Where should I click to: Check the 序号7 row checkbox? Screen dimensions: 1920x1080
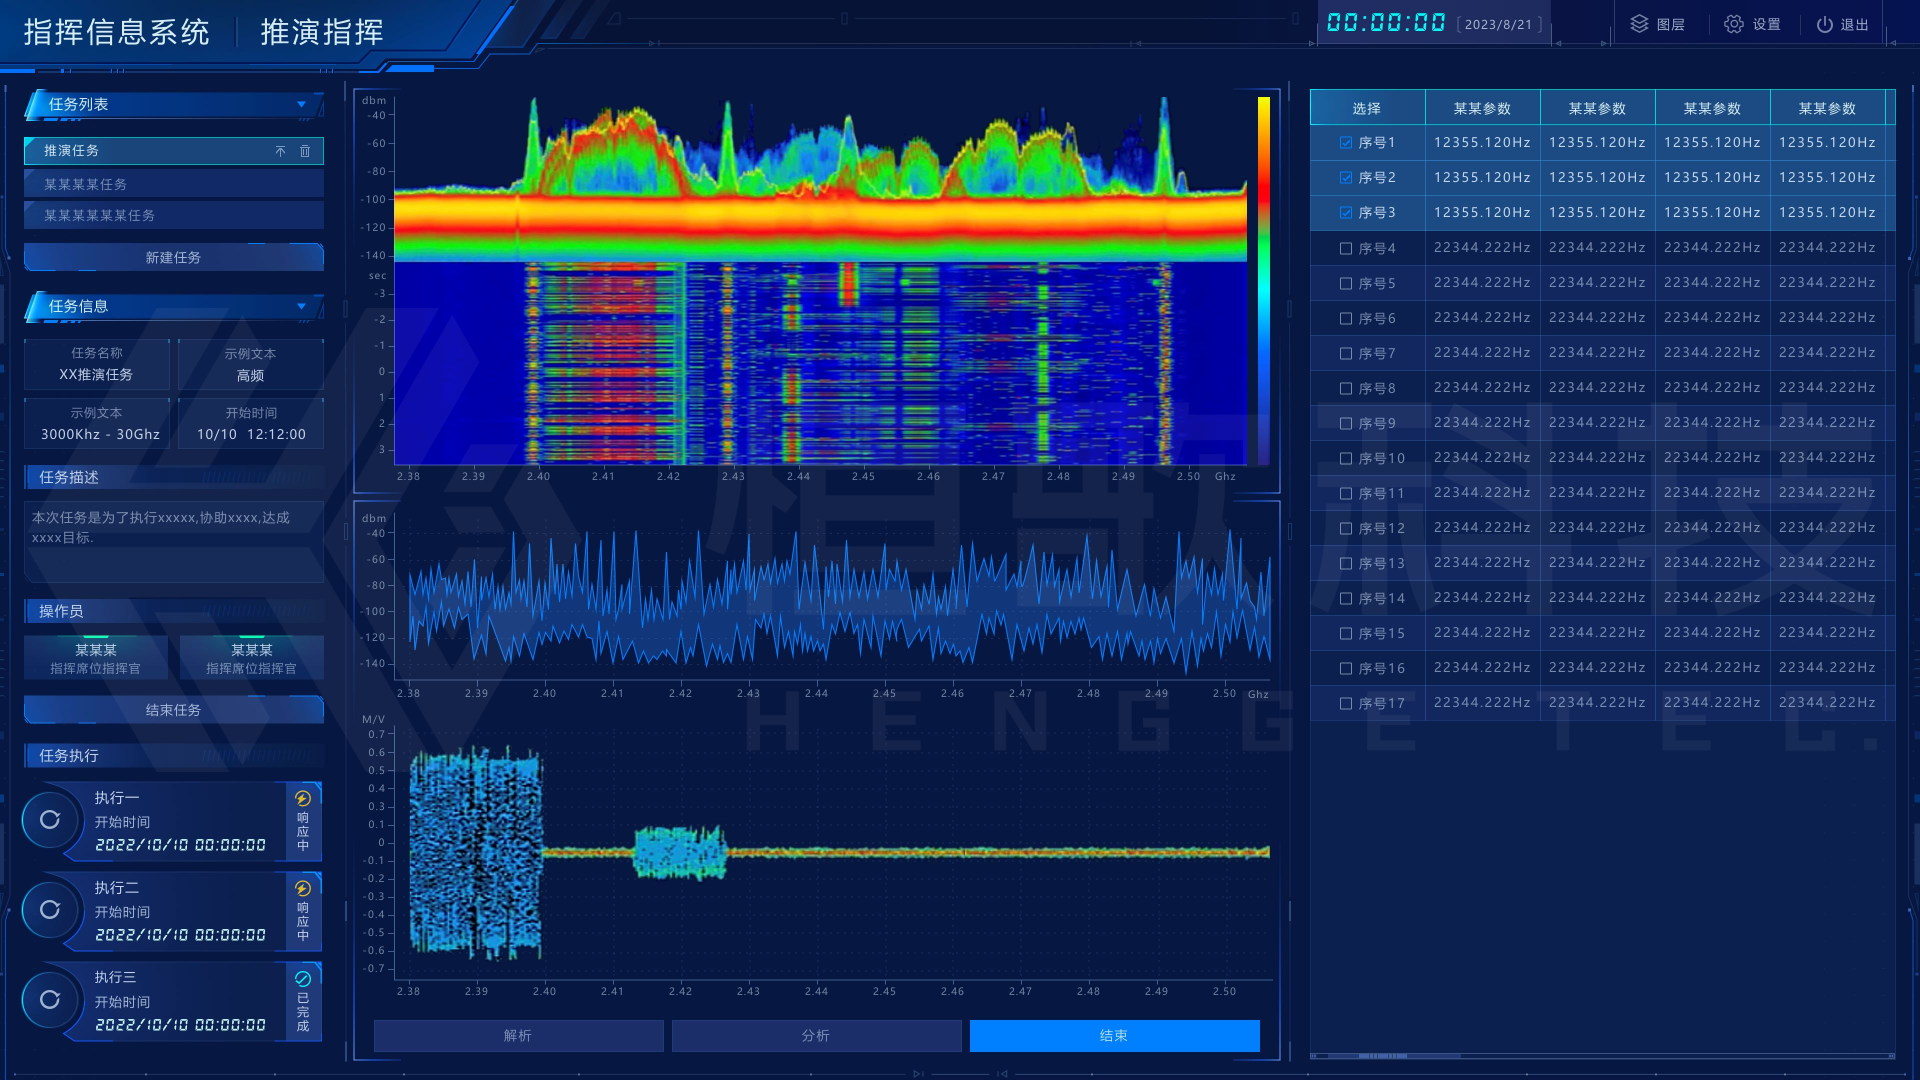(x=1346, y=353)
